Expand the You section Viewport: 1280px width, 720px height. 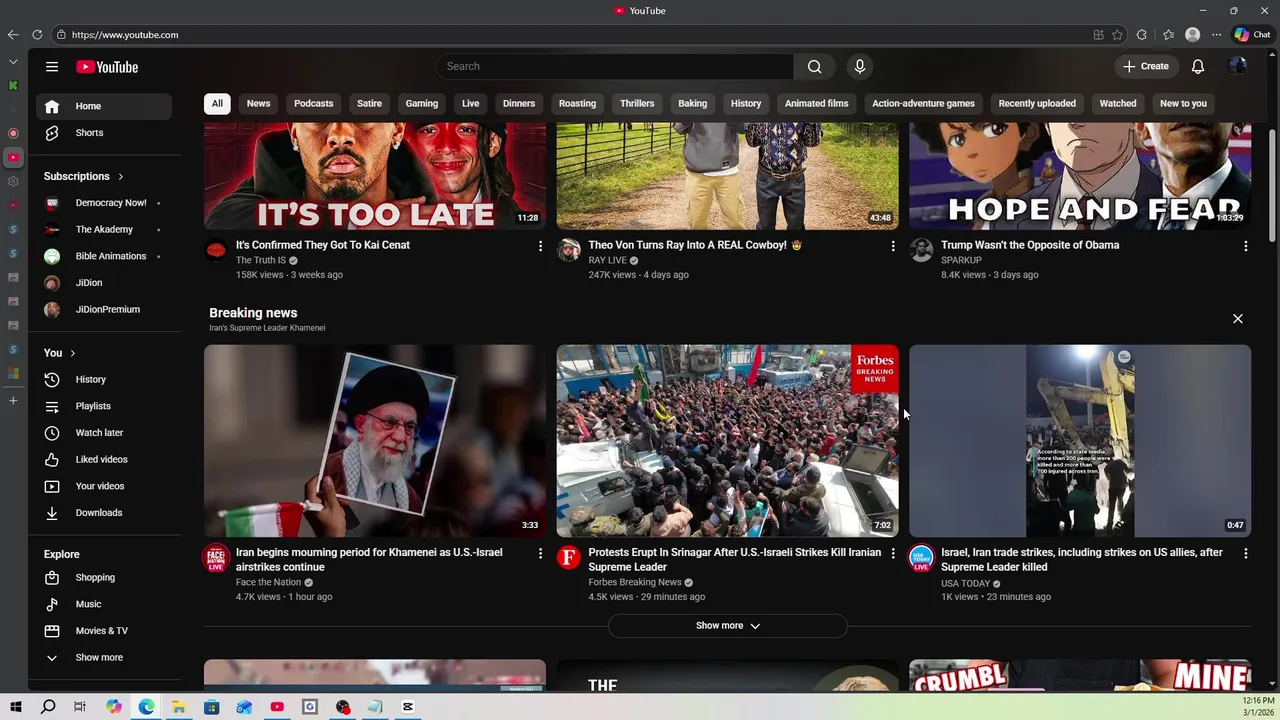[x=60, y=353]
